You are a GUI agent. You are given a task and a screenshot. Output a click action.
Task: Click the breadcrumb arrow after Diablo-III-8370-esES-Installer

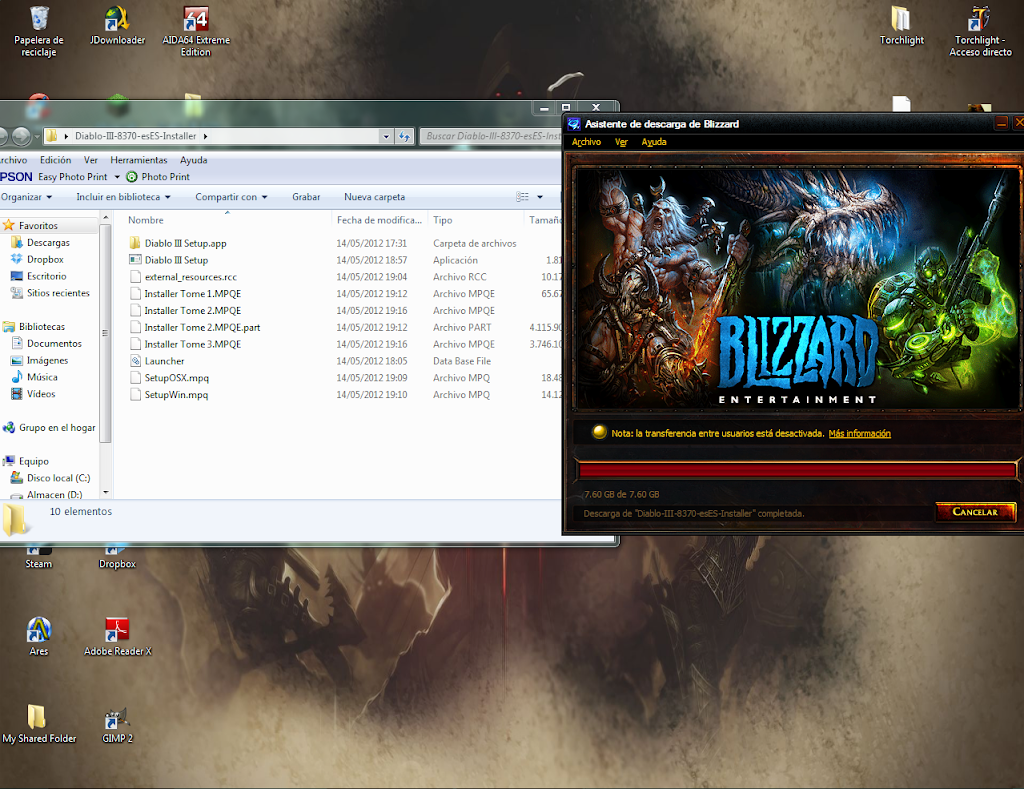coord(205,136)
